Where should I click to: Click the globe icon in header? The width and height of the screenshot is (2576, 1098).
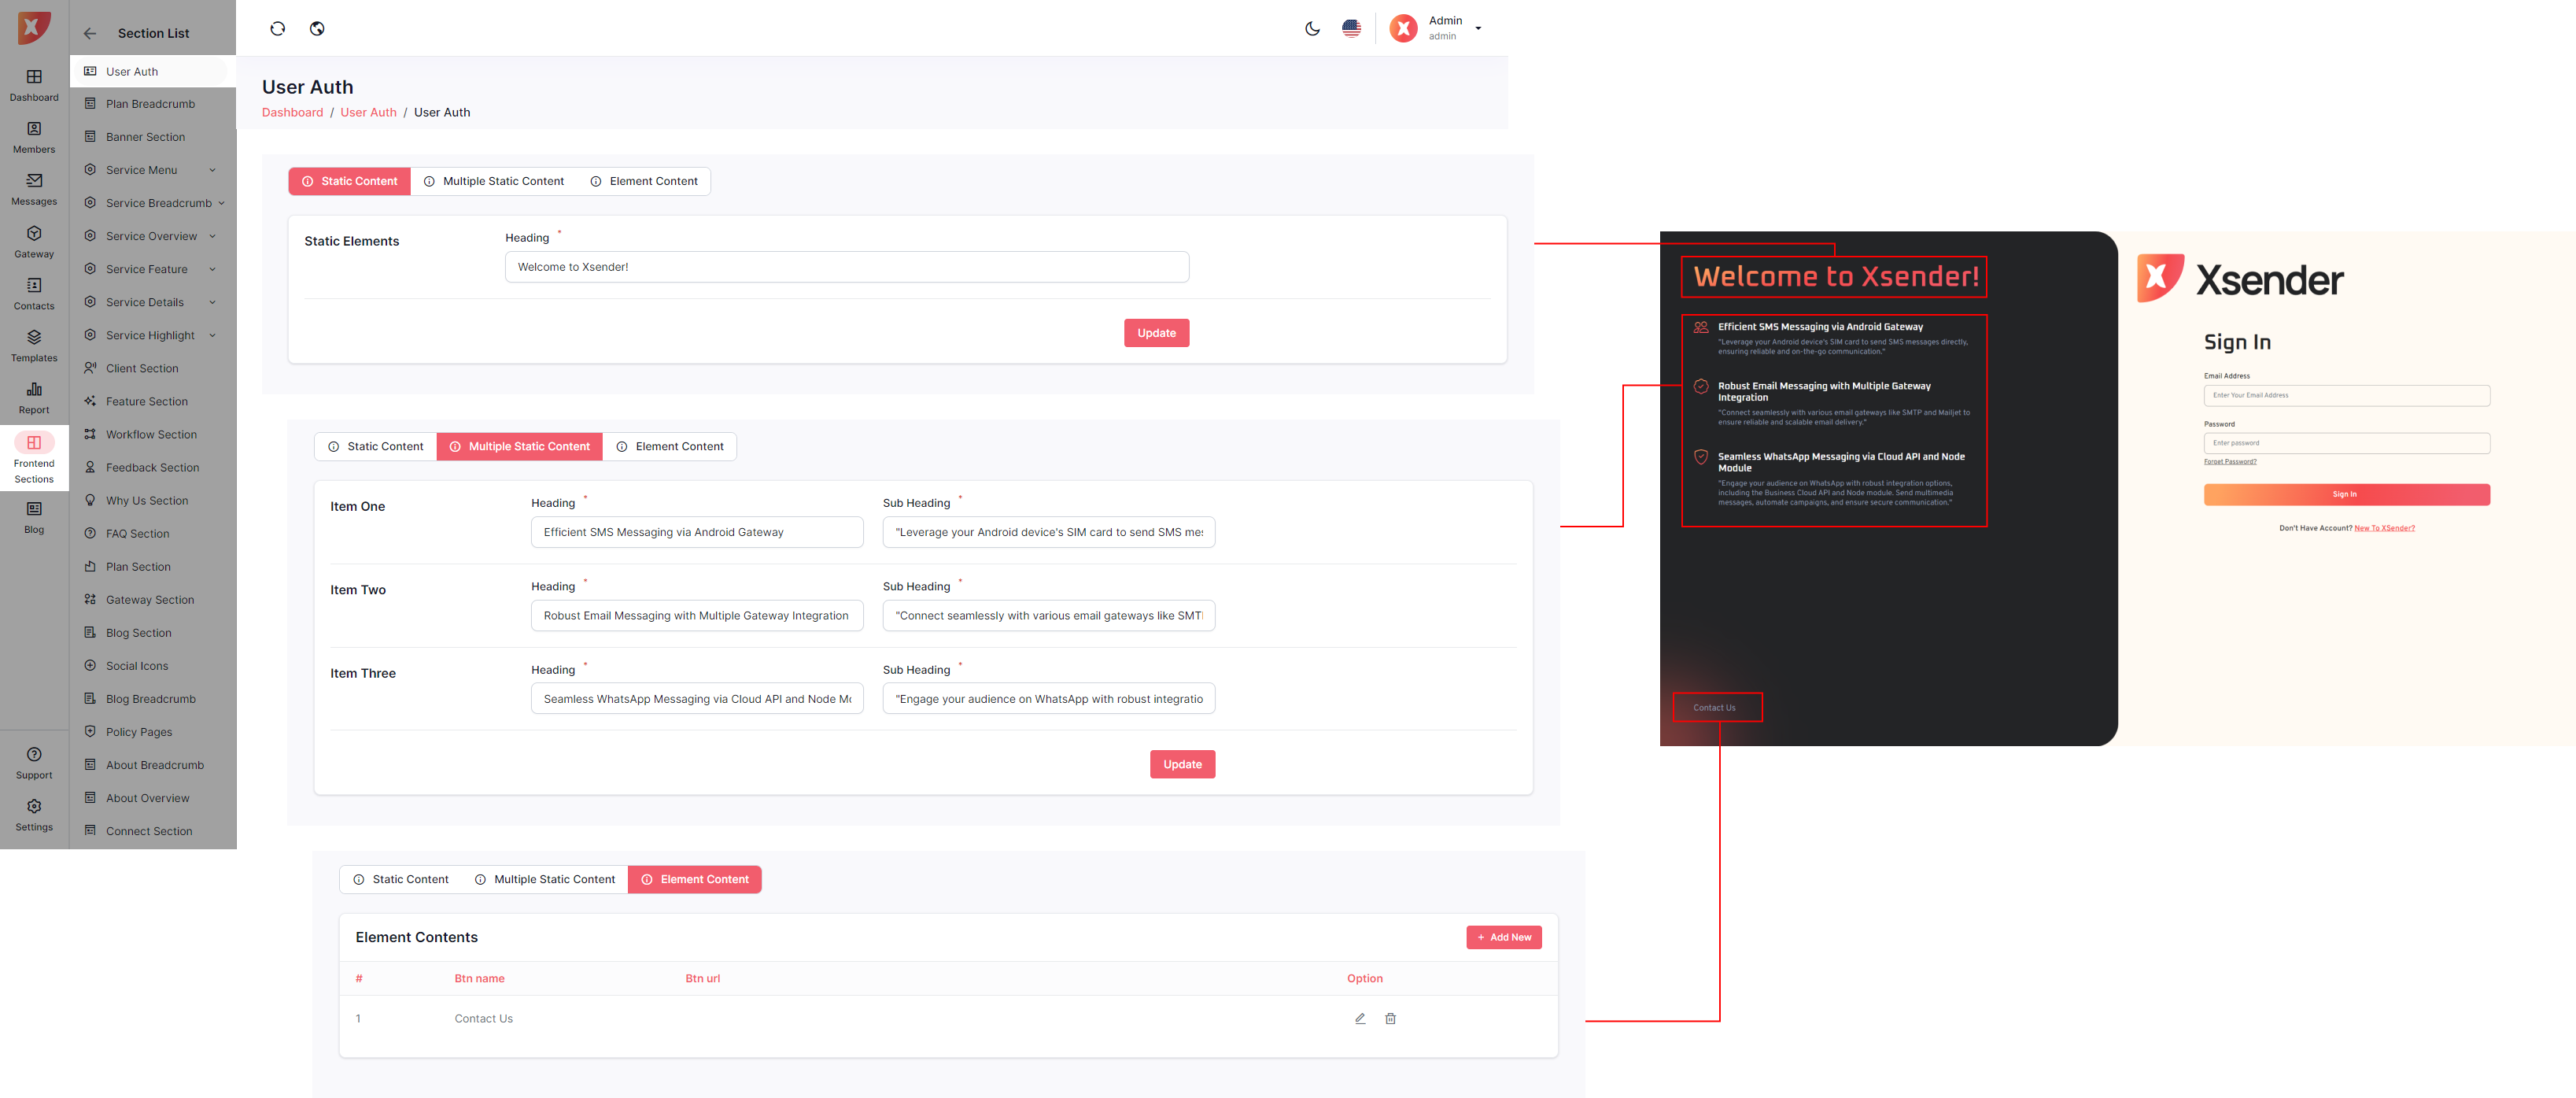click(317, 29)
